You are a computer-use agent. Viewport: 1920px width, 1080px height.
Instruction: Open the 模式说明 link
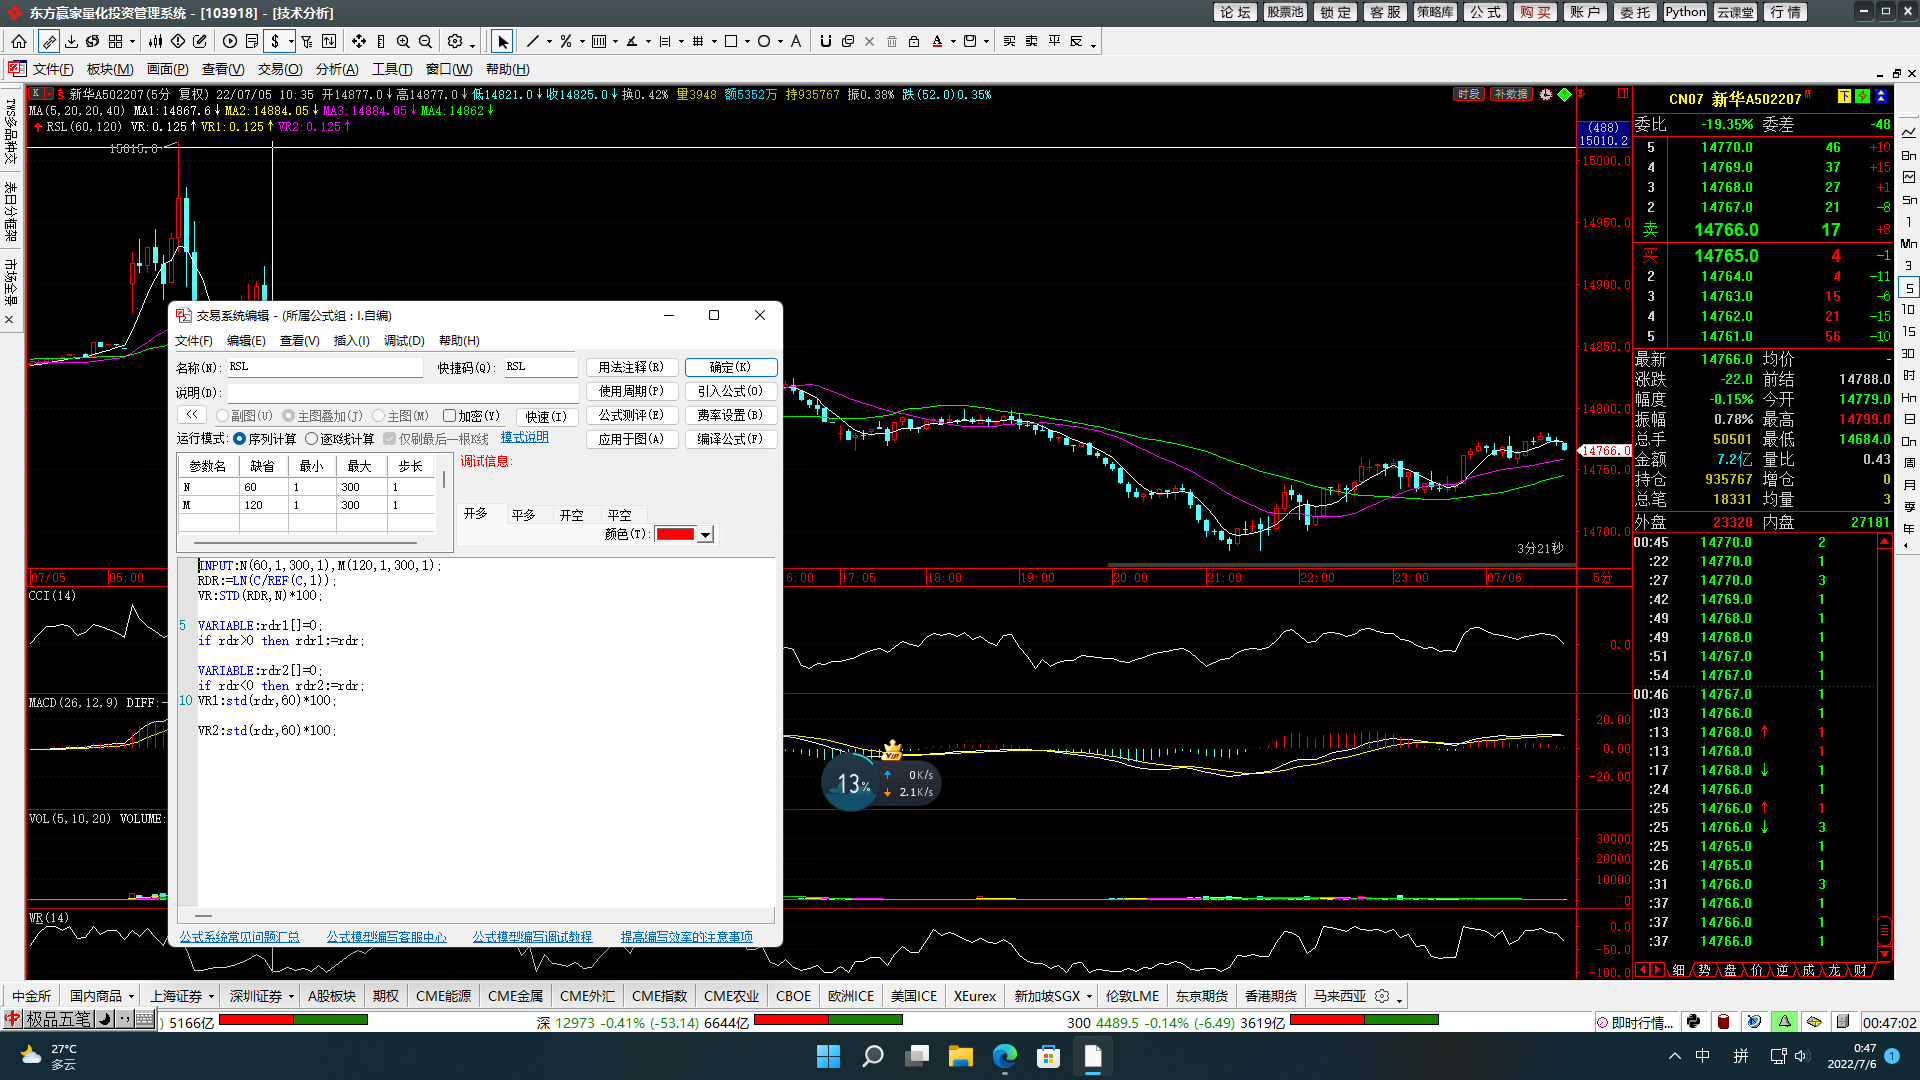pos(524,438)
